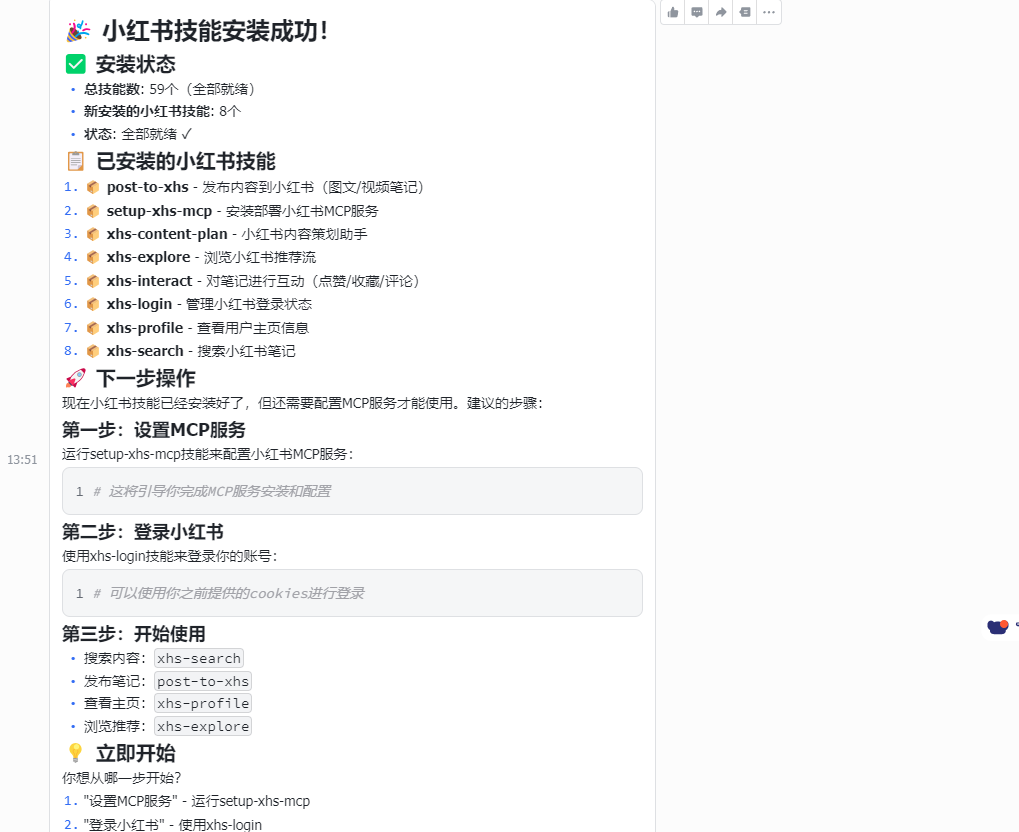Click the rocket icon next to 下一步操作
This screenshot has height=832, width=1019.
77,378
